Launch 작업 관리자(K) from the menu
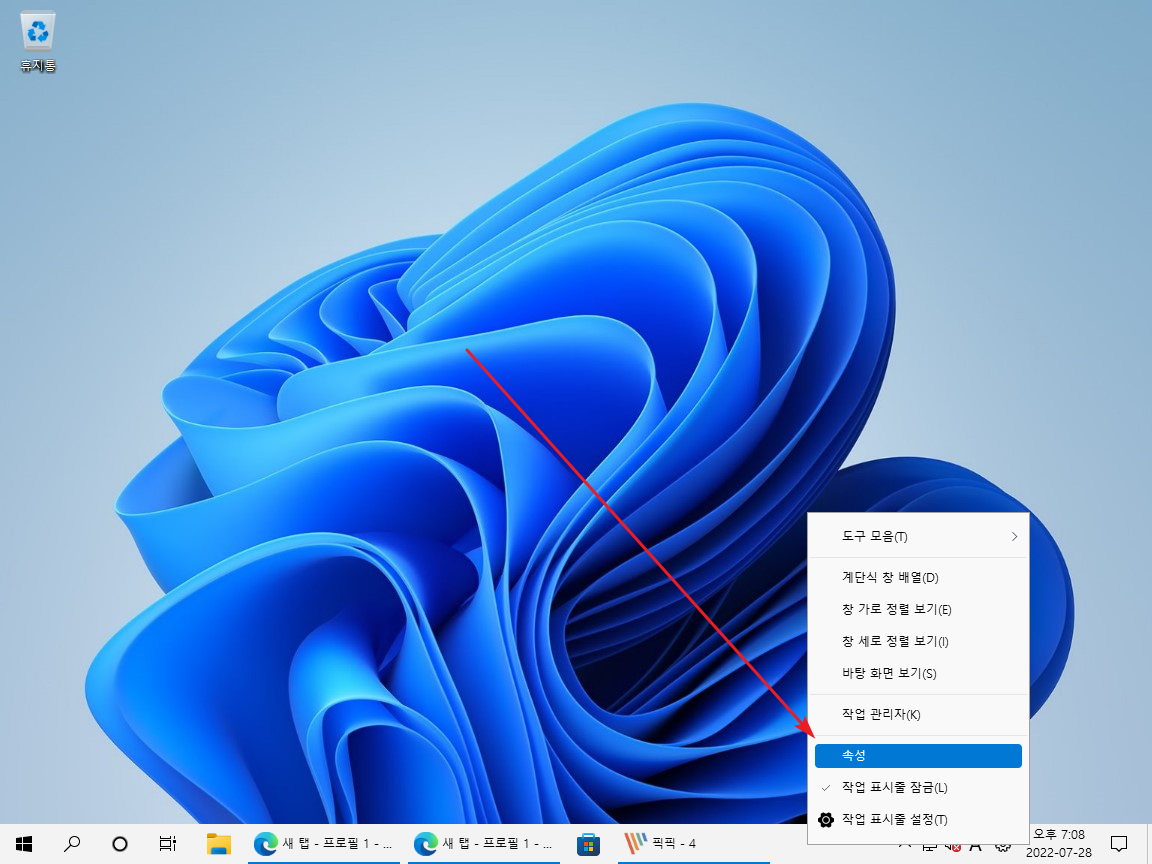This screenshot has height=864, width=1152. pos(918,715)
